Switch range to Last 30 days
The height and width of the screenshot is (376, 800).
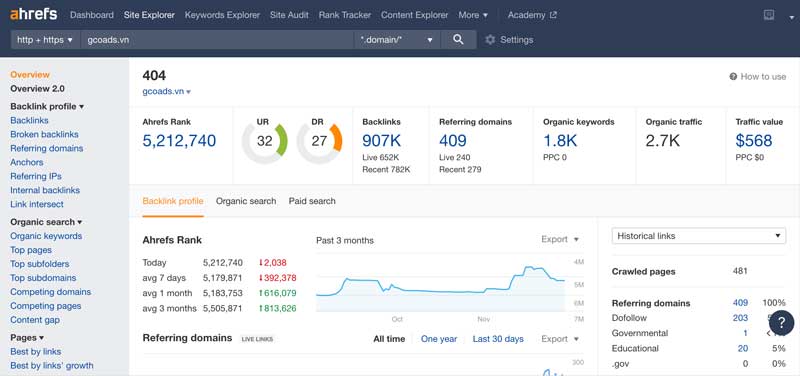tap(498, 339)
